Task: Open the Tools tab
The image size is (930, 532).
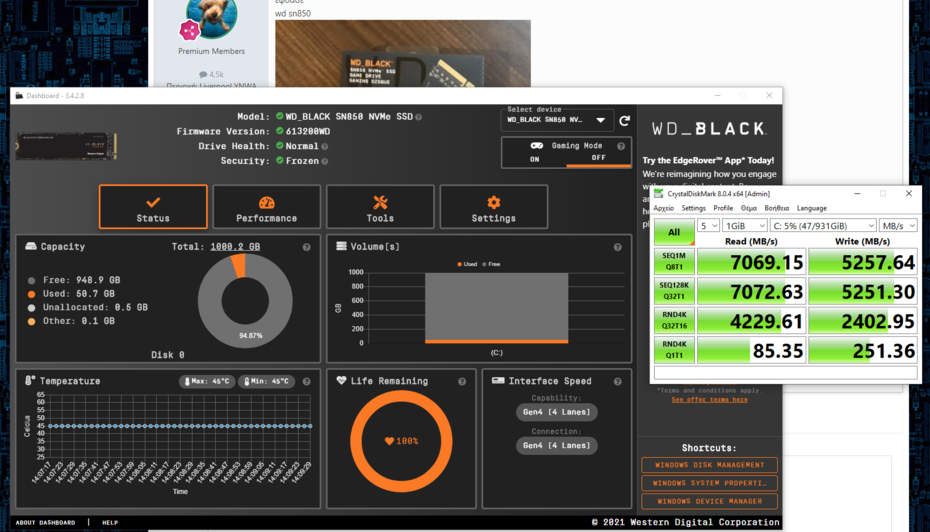Action: tap(380, 206)
